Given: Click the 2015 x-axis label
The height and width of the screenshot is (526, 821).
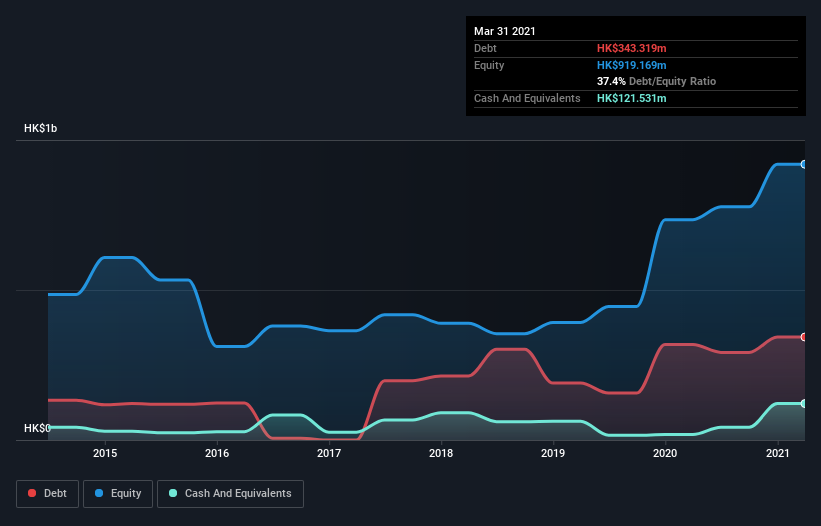Looking at the screenshot, I should [105, 453].
